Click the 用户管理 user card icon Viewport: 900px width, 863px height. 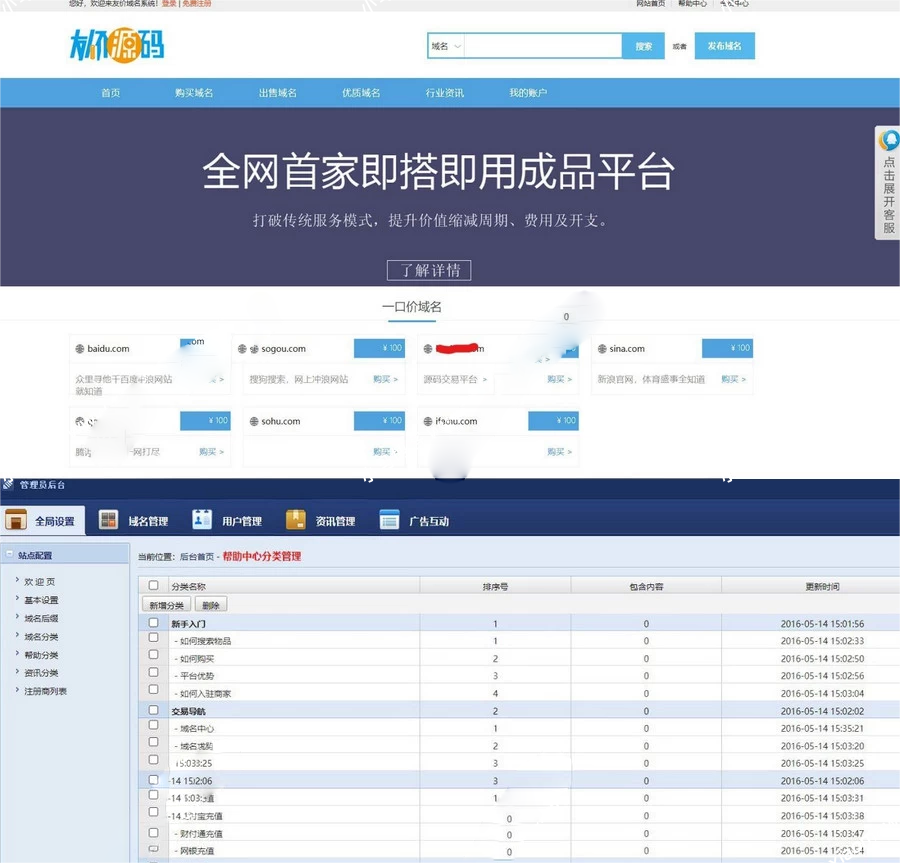click(x=202, y=520)
